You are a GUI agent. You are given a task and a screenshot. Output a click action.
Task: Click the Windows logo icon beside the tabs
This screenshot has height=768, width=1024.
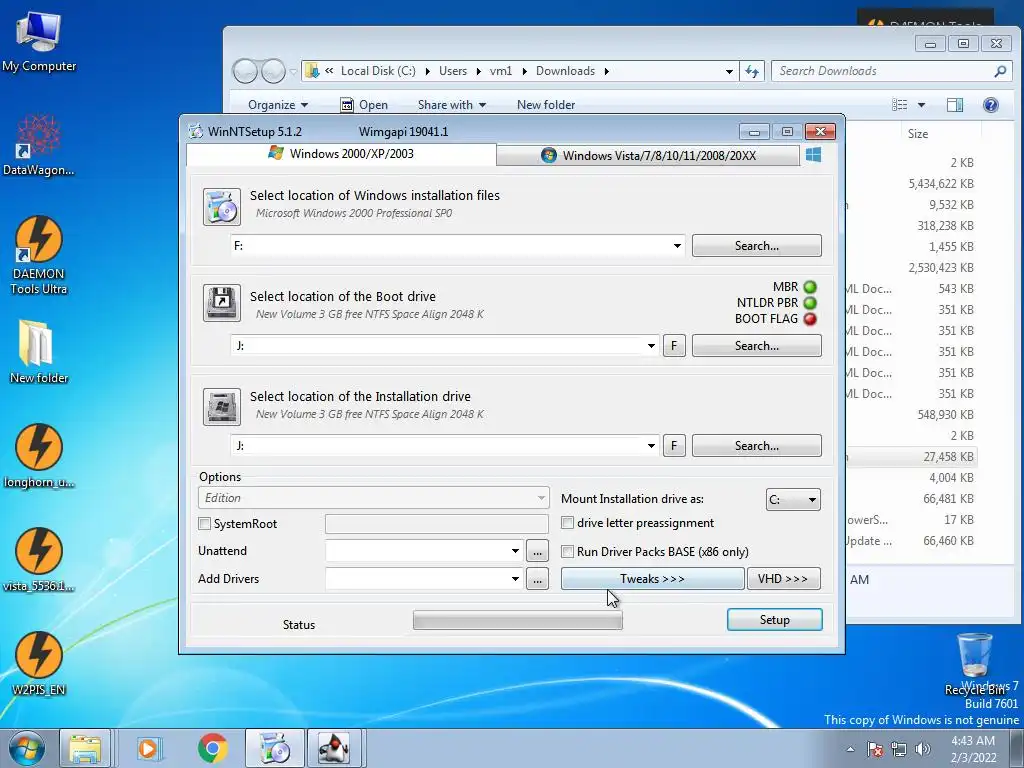tap(813, 155)
